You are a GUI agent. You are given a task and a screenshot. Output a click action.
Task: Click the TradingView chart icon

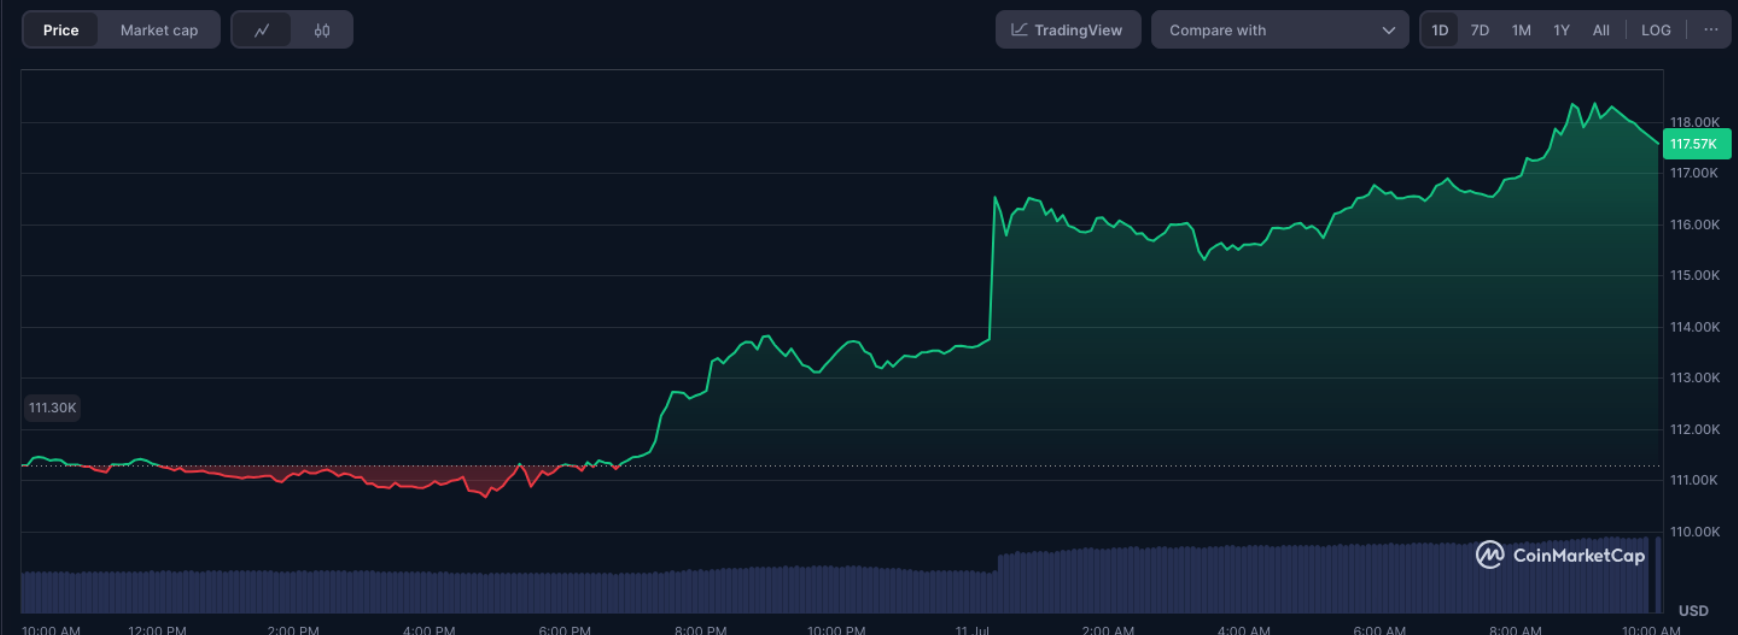1019,30
